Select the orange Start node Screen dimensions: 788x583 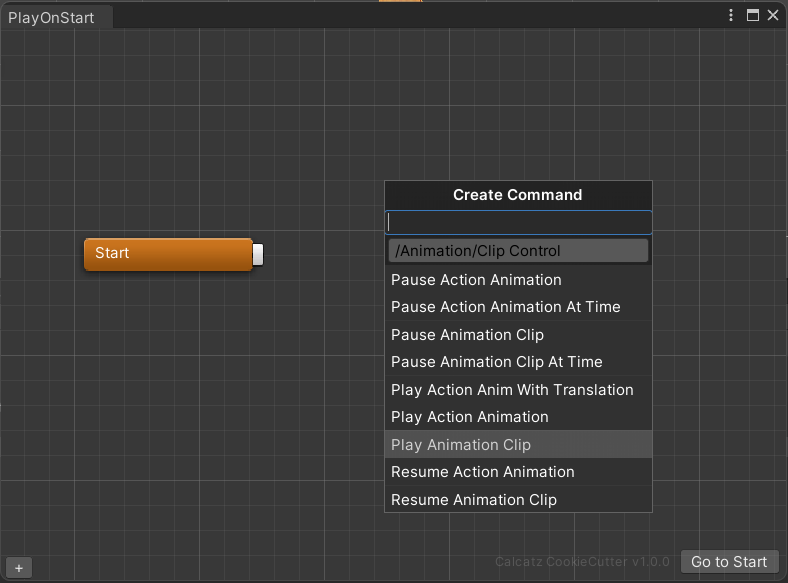point(168,254)
